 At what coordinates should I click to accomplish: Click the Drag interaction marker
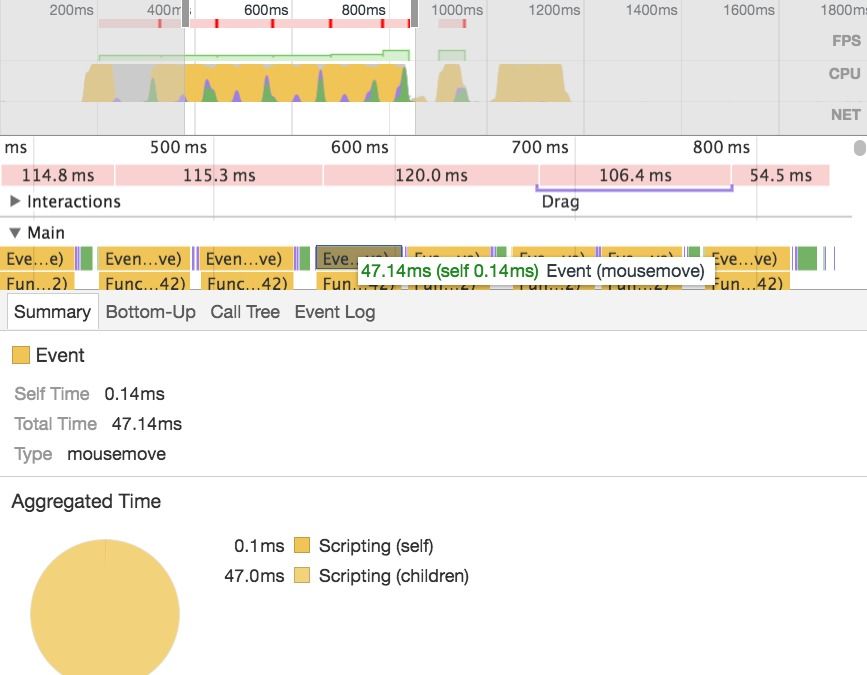pyautogui.click(x=634, y=190)
